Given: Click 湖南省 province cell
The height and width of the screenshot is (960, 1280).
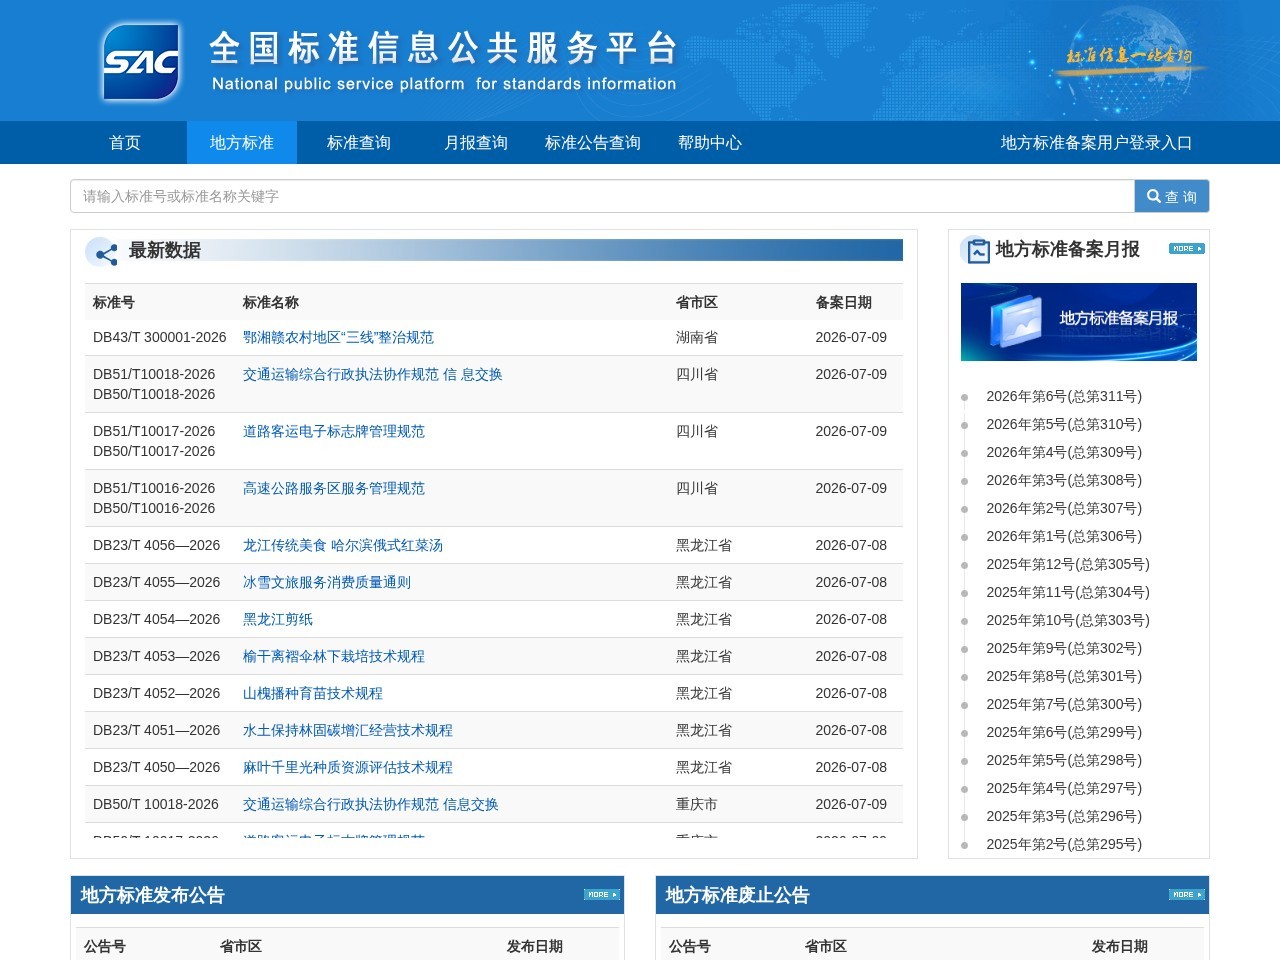Looking at the screenshot, I should [x=697, y=338].
